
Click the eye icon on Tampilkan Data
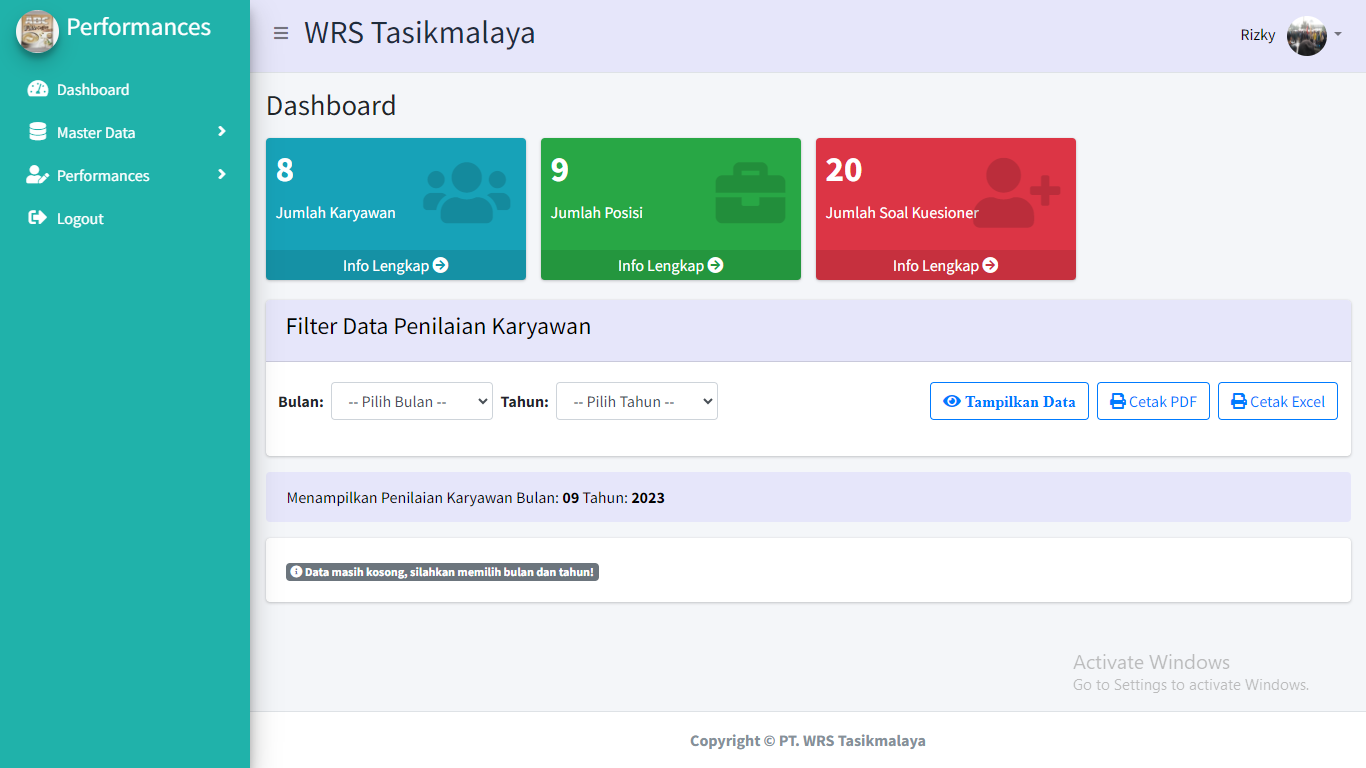952,401
